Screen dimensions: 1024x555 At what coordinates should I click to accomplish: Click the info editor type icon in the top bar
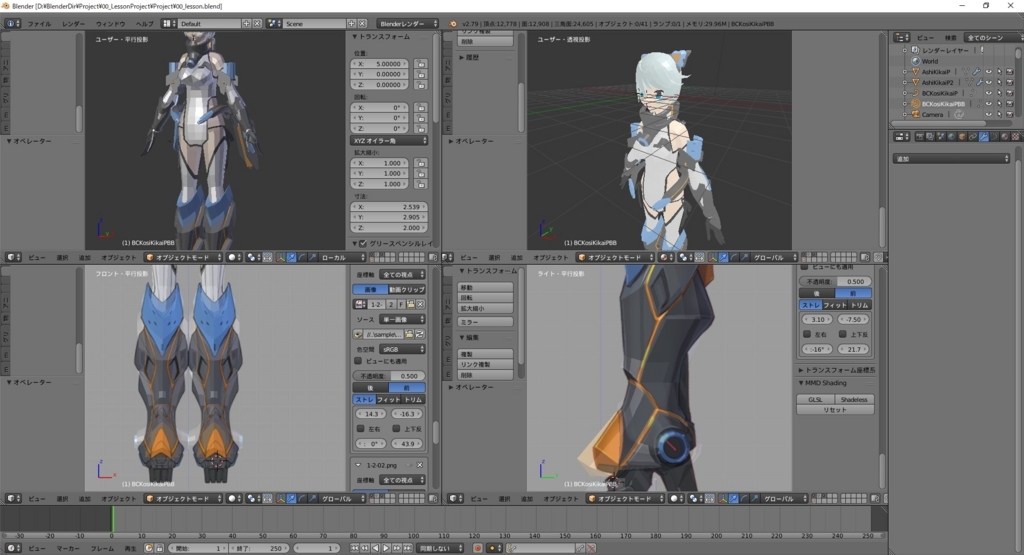(x=12, y=24)
